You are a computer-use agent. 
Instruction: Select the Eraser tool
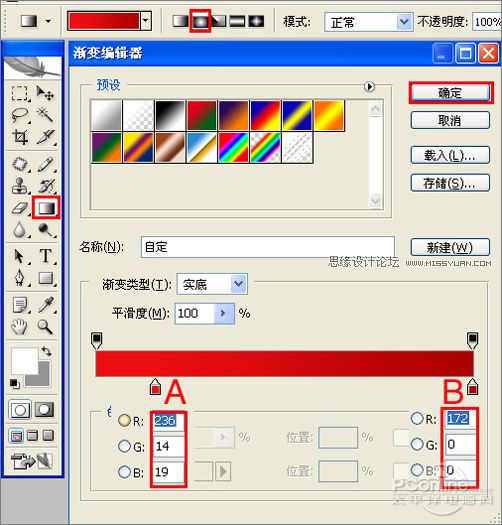pos(19,208)
